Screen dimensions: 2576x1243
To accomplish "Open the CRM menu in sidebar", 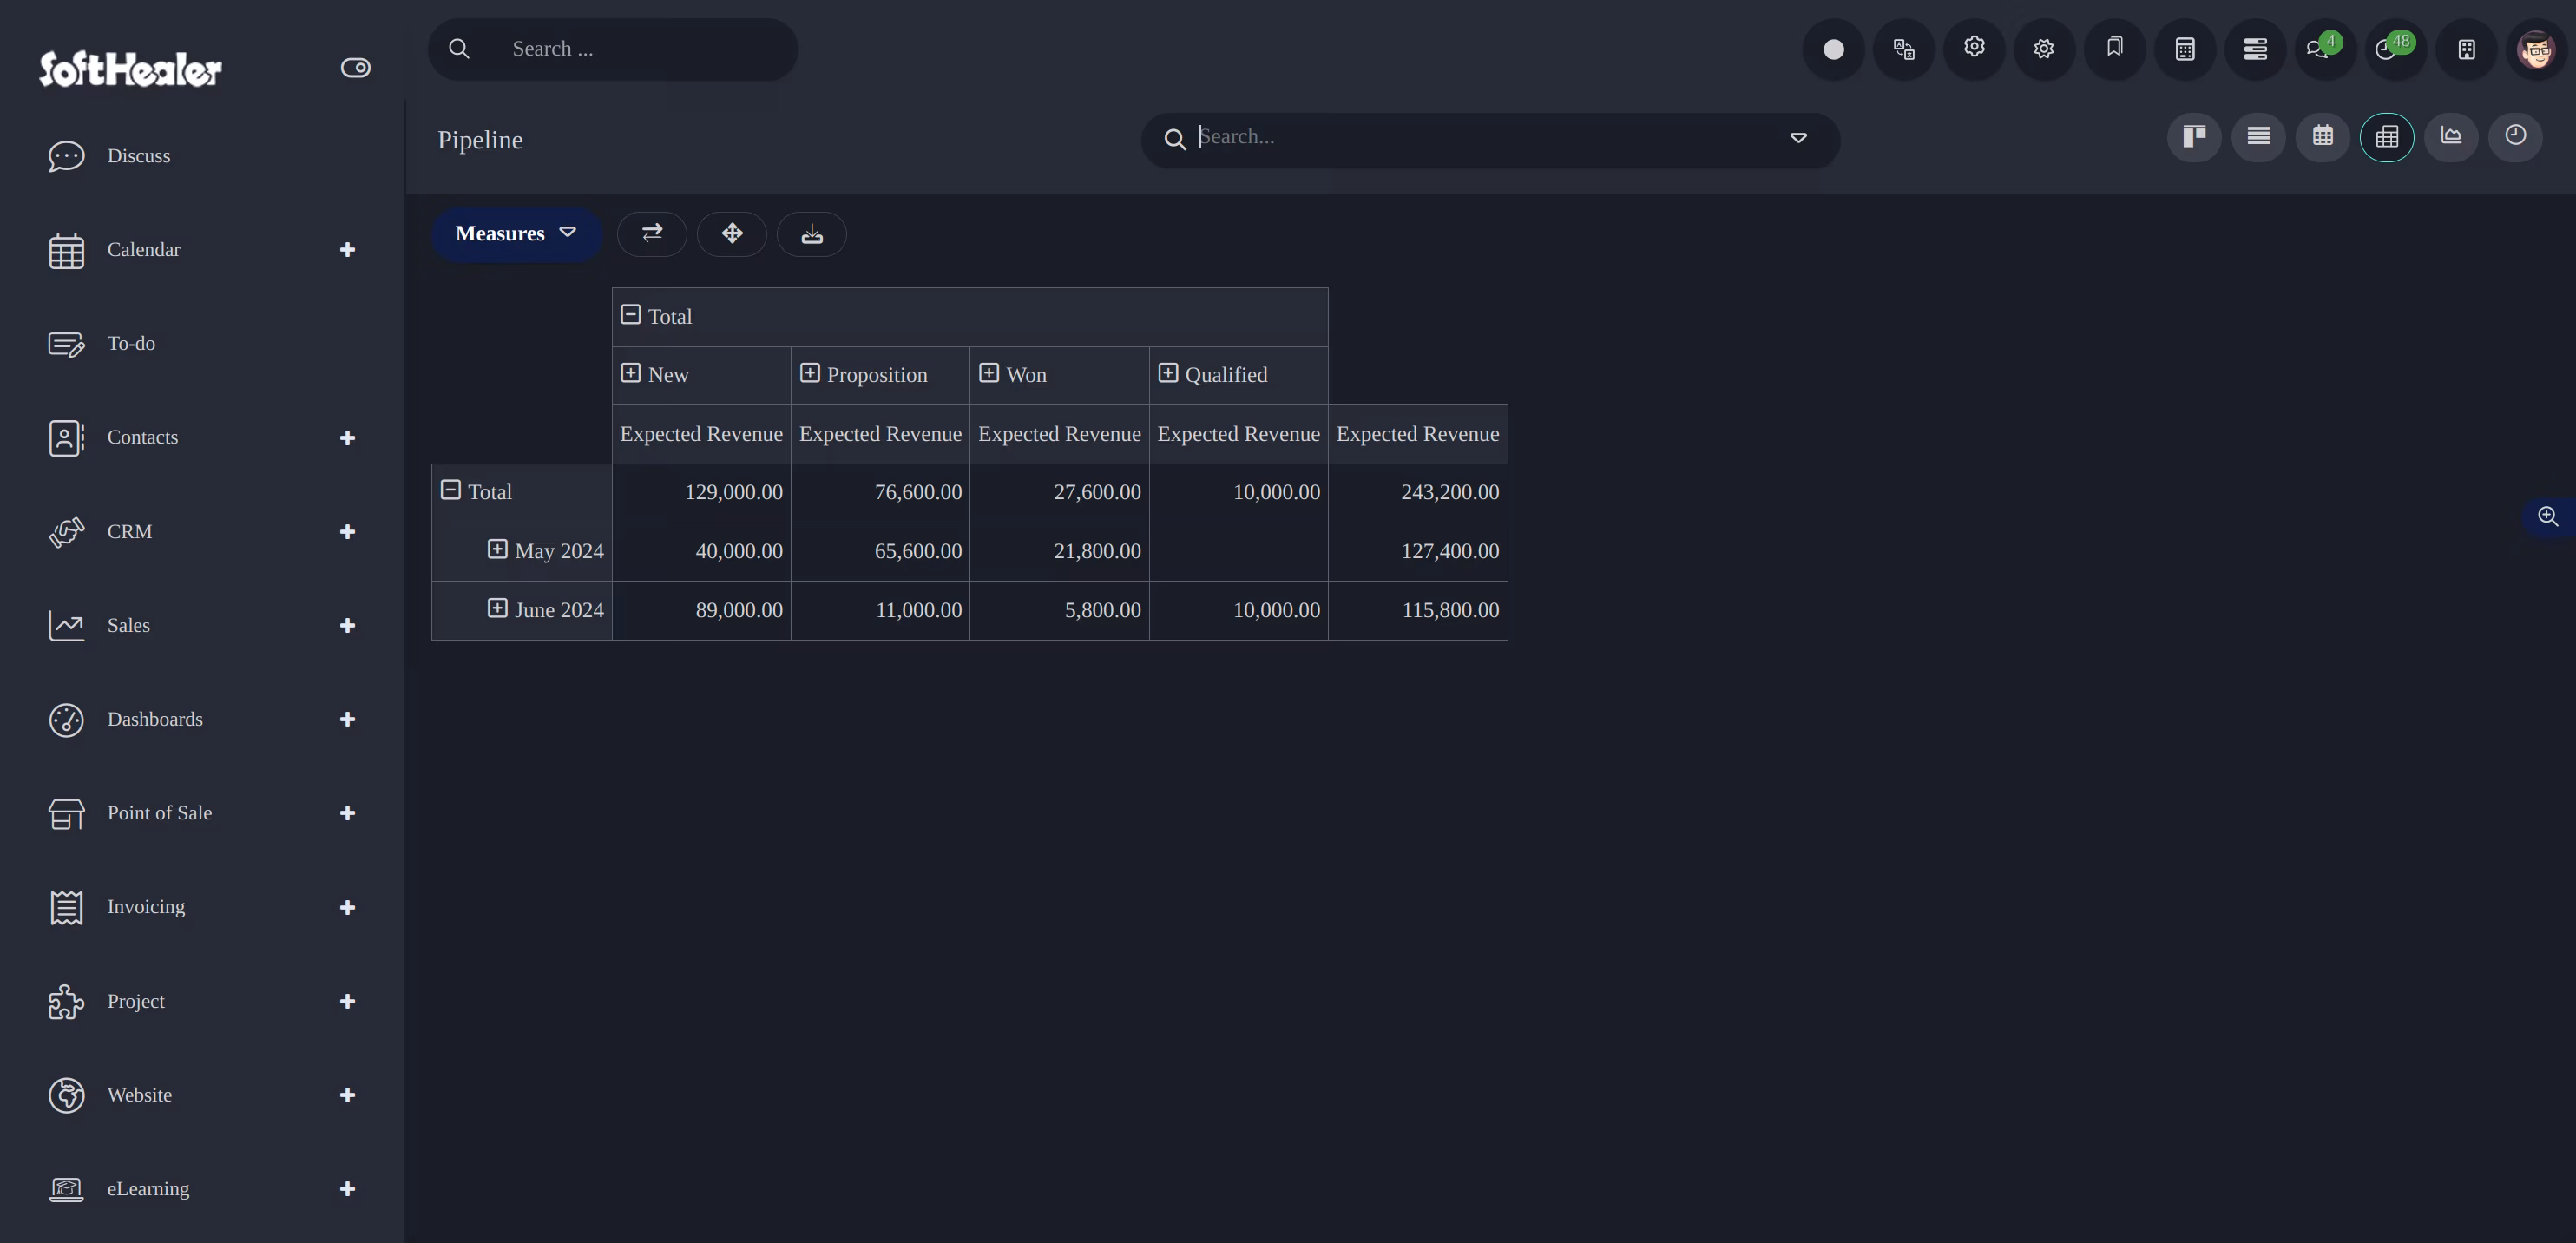I will 130,531.
